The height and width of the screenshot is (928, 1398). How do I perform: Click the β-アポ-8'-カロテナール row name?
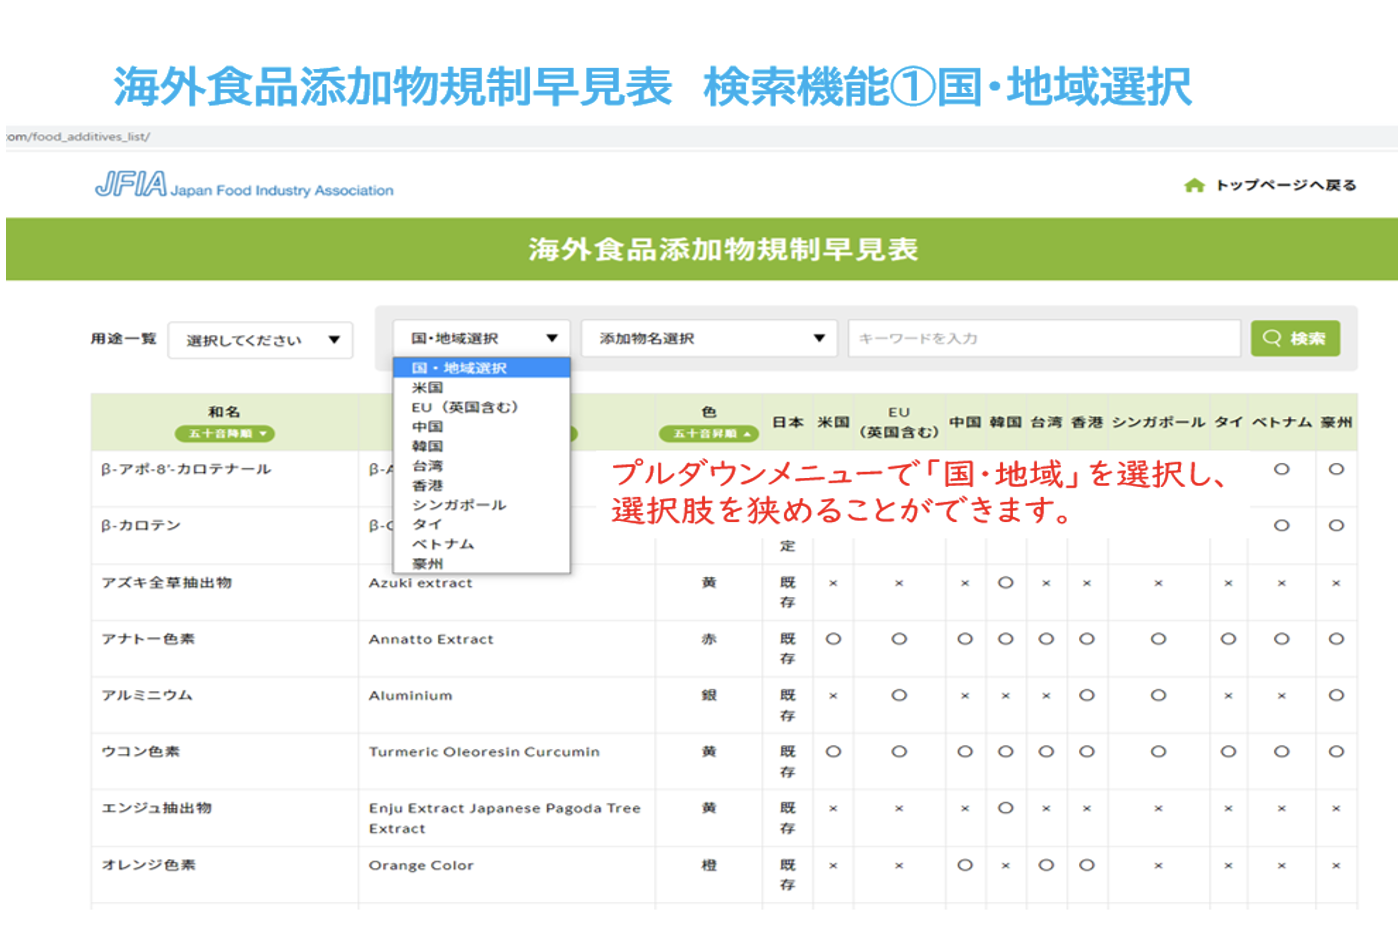click(186, 469)
